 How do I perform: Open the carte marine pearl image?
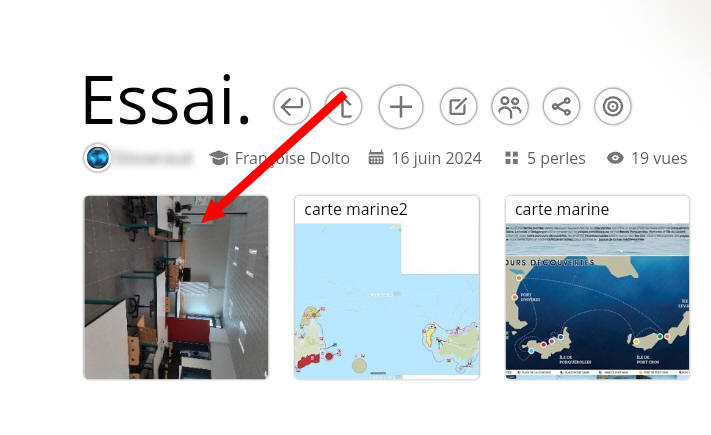tap(597, 301)
